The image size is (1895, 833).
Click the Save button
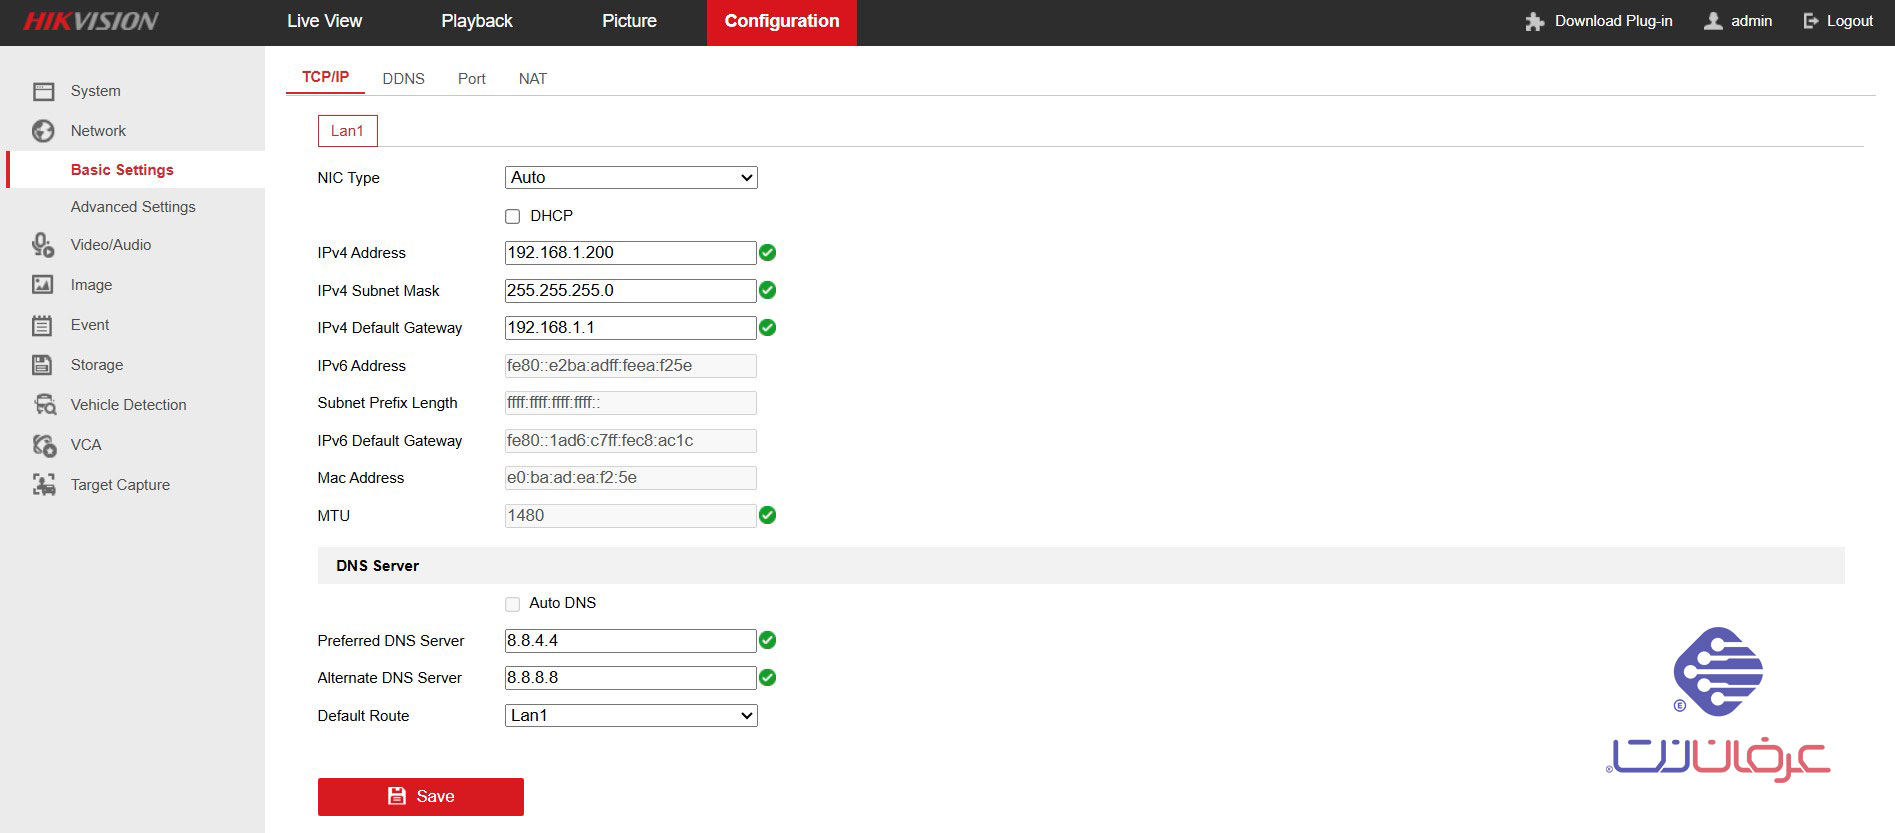pyautogui.click(x=421, y=797)
